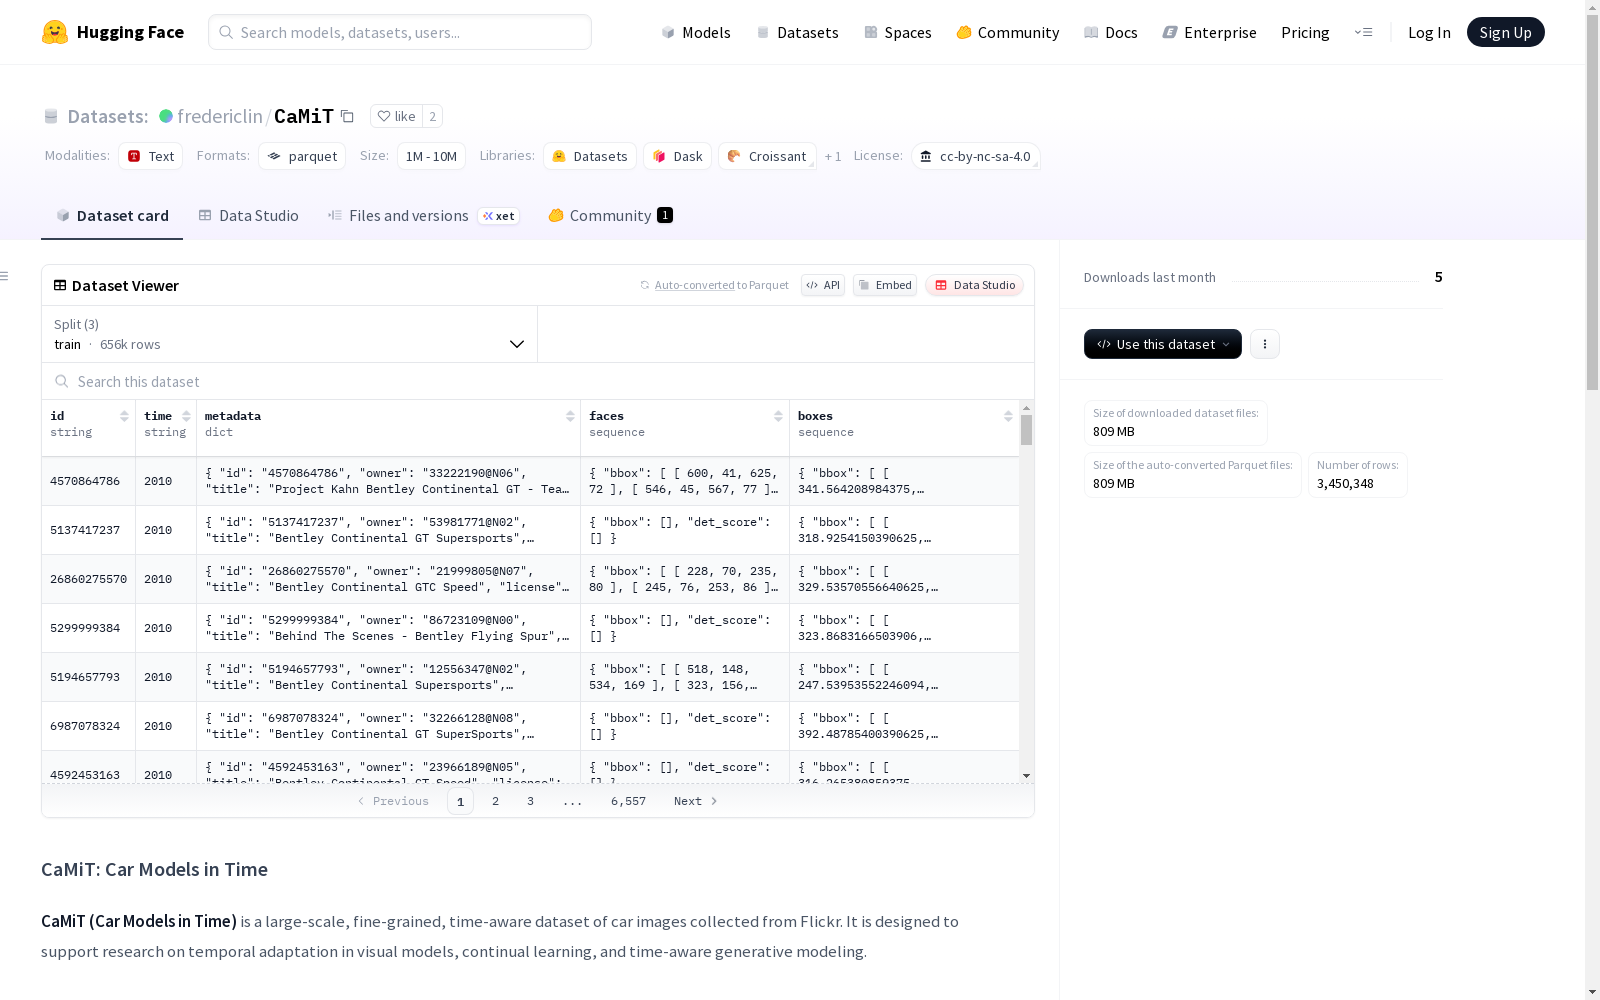
Task: Switch to the Data Studio tab
Action: tap(249, 216)
